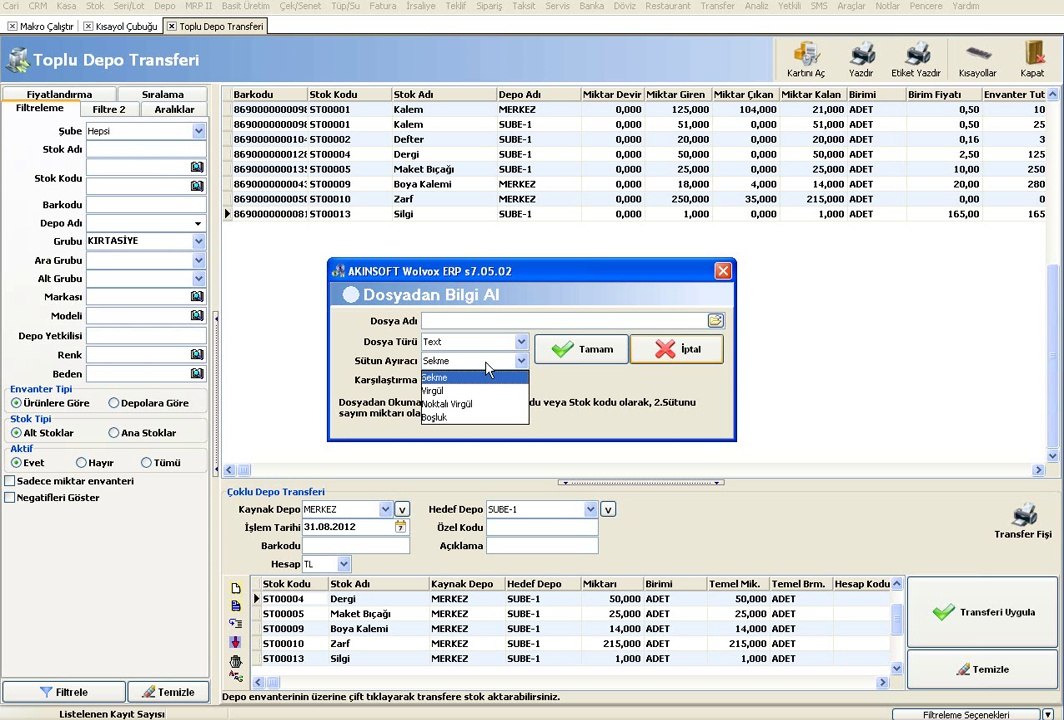Click Temizle button next to Filtrele

point(168,692)
